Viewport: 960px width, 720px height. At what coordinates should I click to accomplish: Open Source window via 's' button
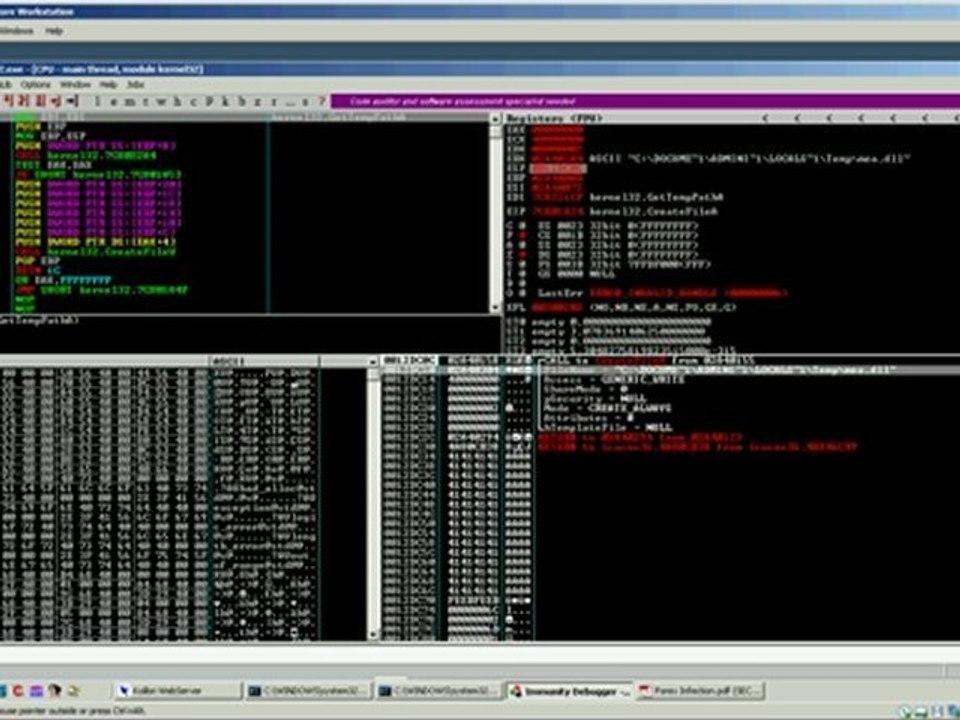click(x=306, y=102)
